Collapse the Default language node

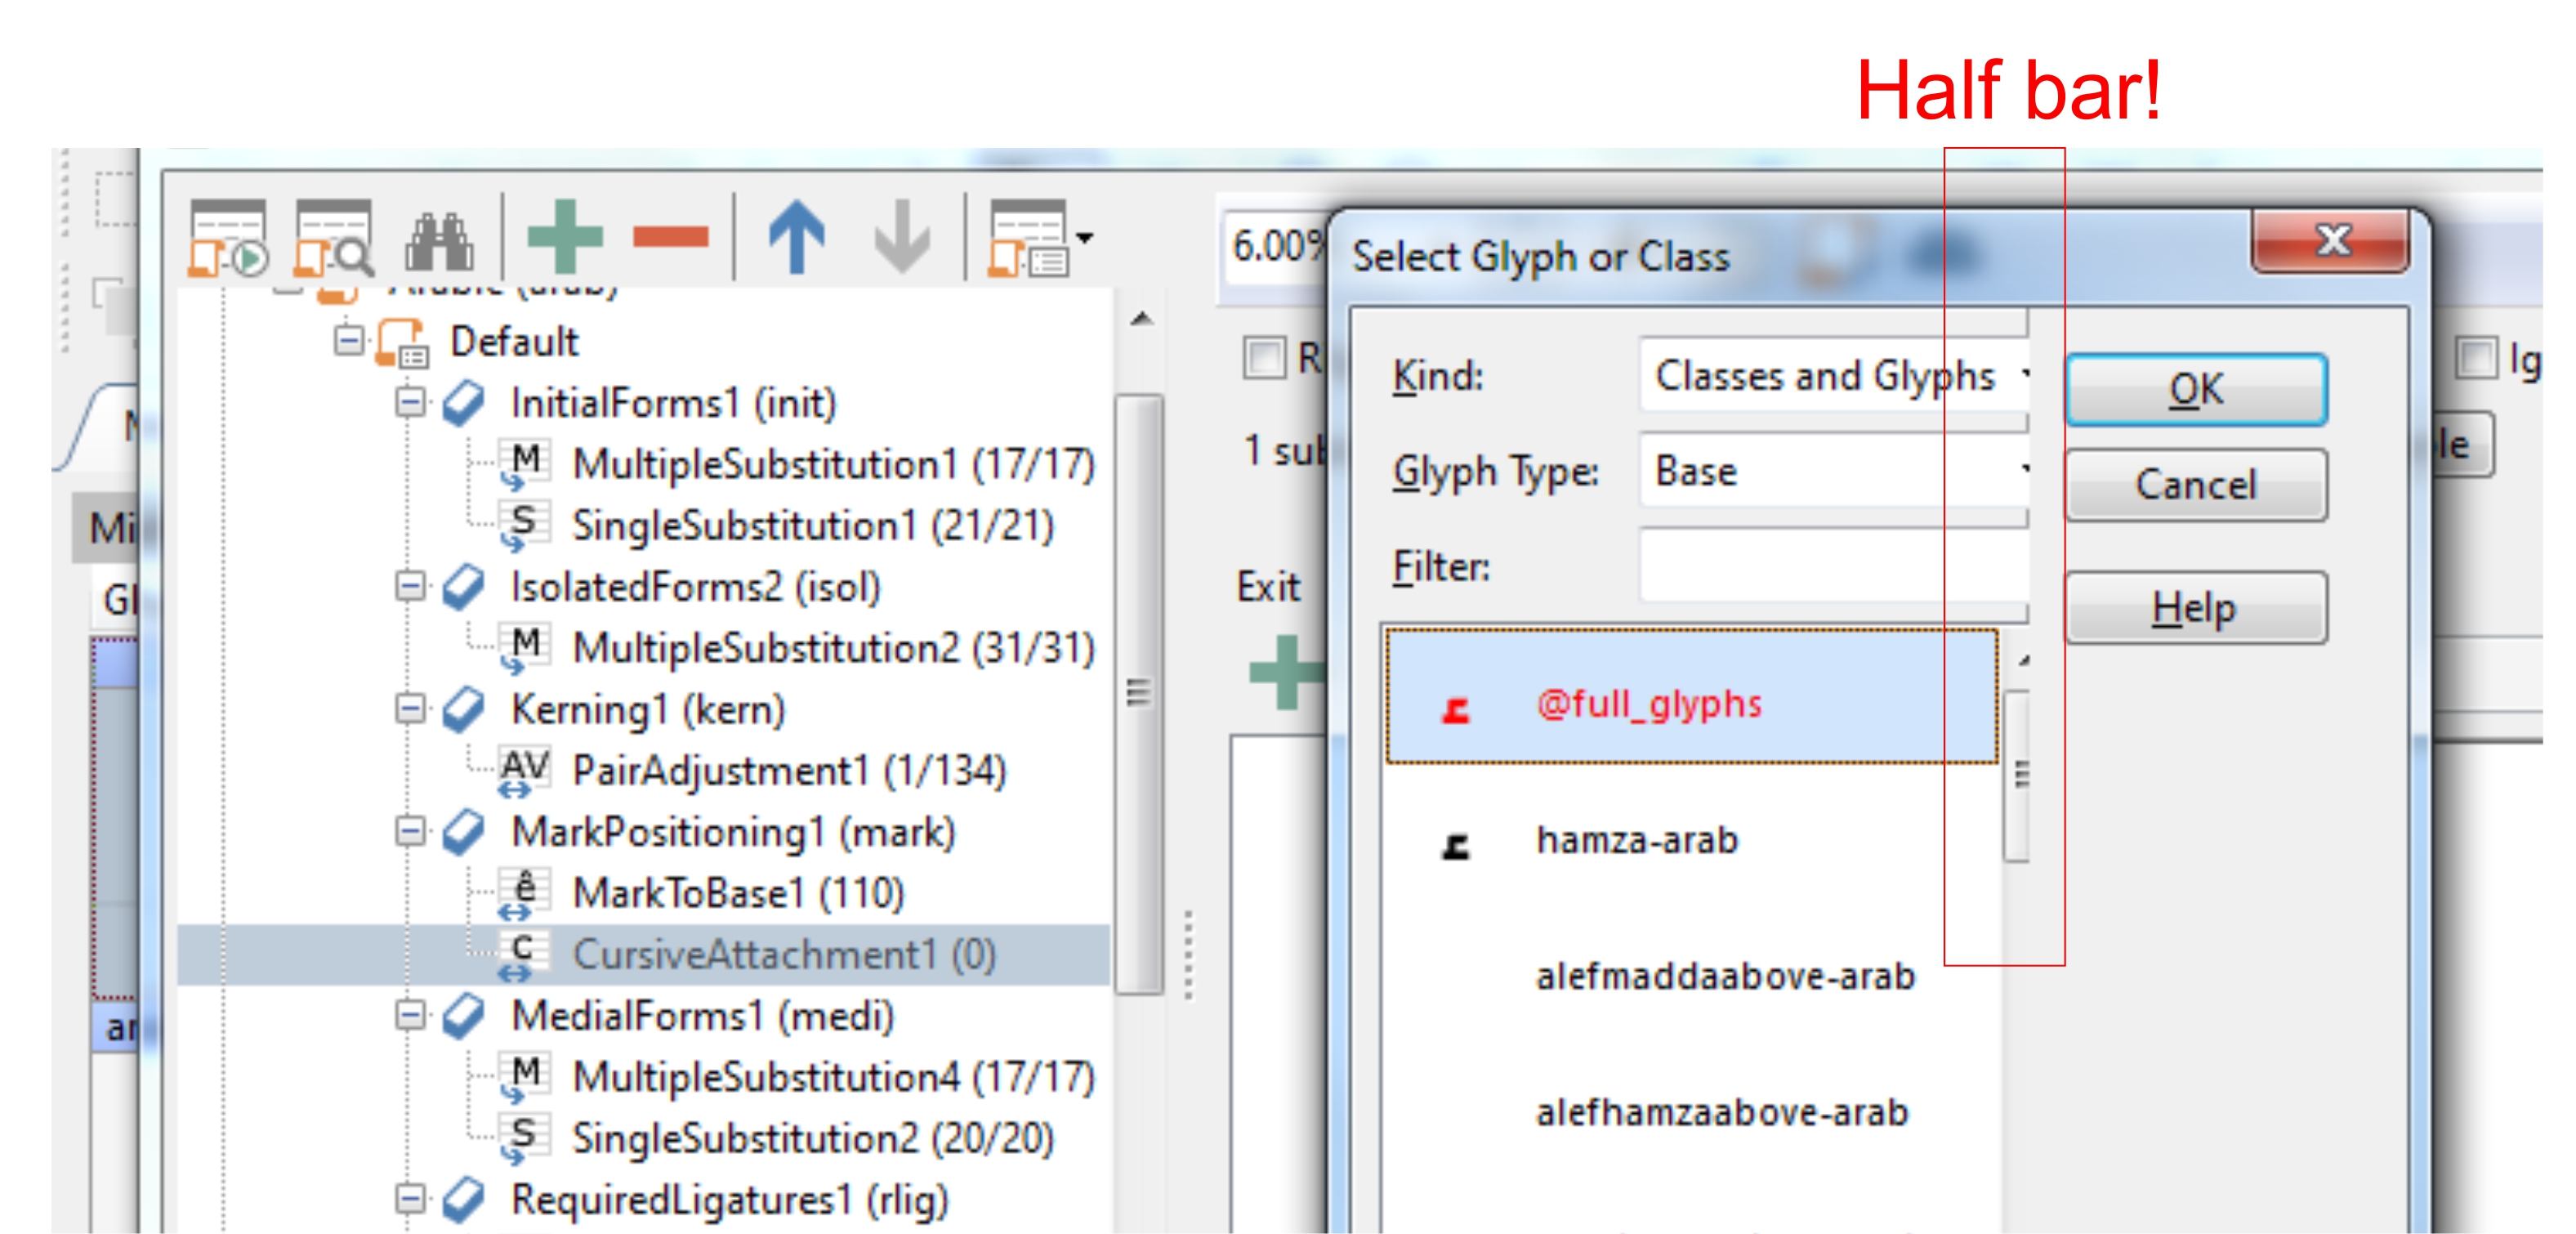(348, 341)
